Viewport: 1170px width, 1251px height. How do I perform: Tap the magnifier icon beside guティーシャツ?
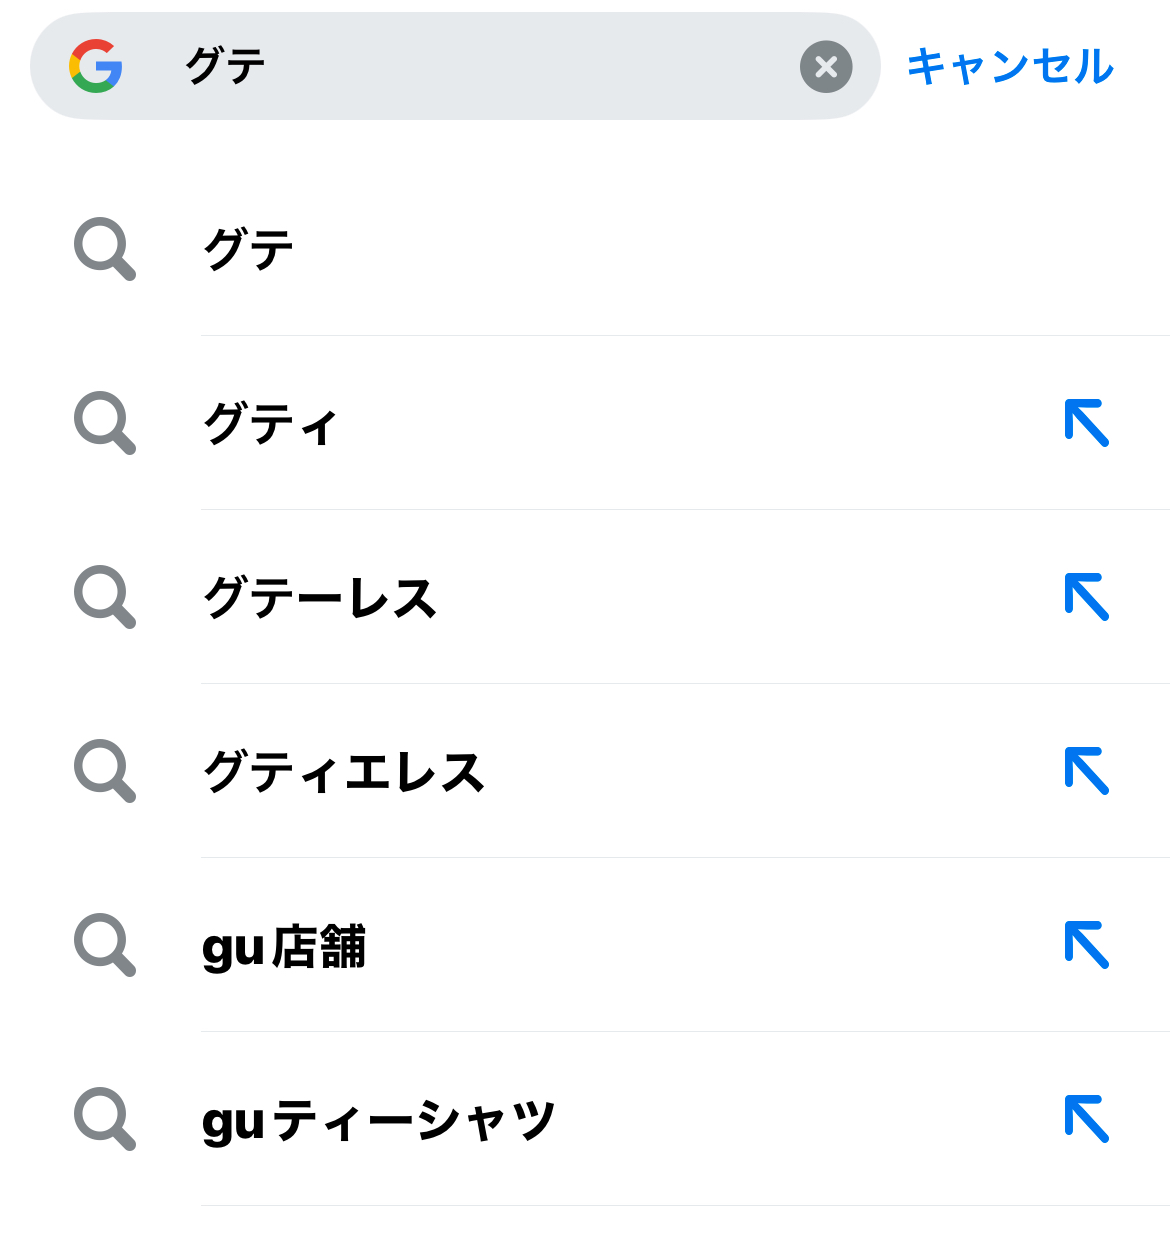[104, 1119]
